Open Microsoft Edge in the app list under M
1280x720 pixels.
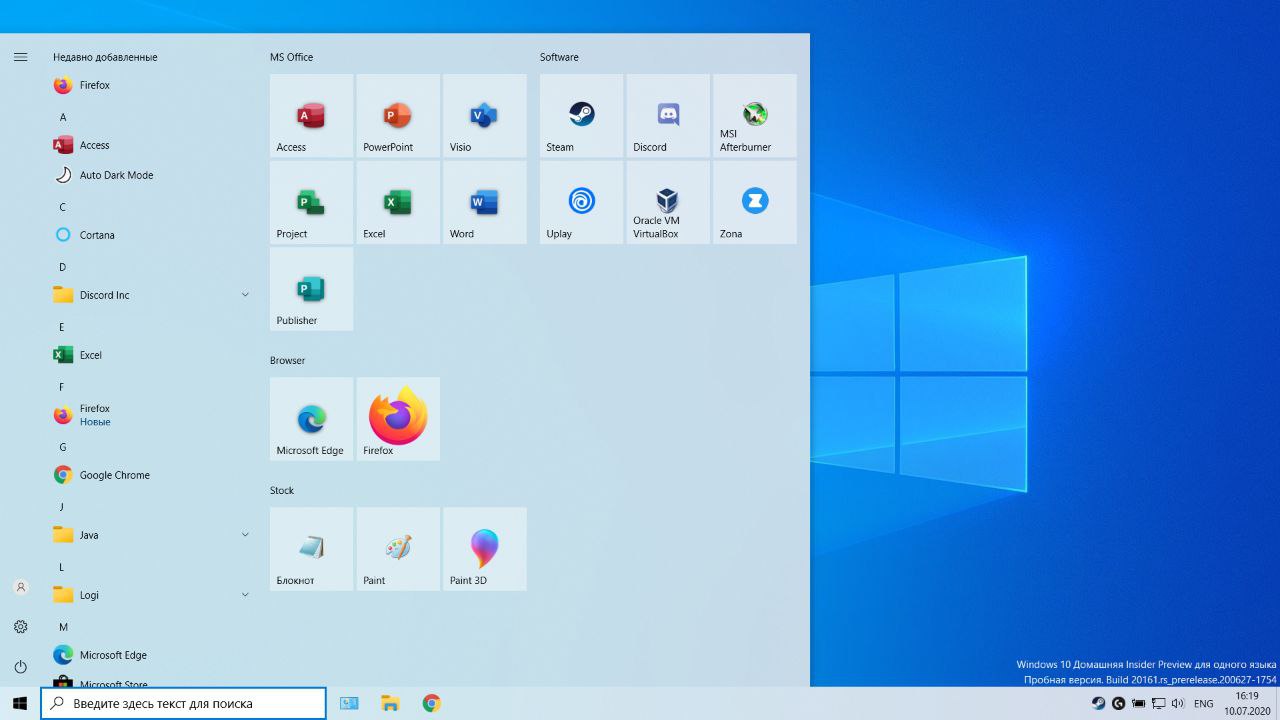(x=151, y=655)
